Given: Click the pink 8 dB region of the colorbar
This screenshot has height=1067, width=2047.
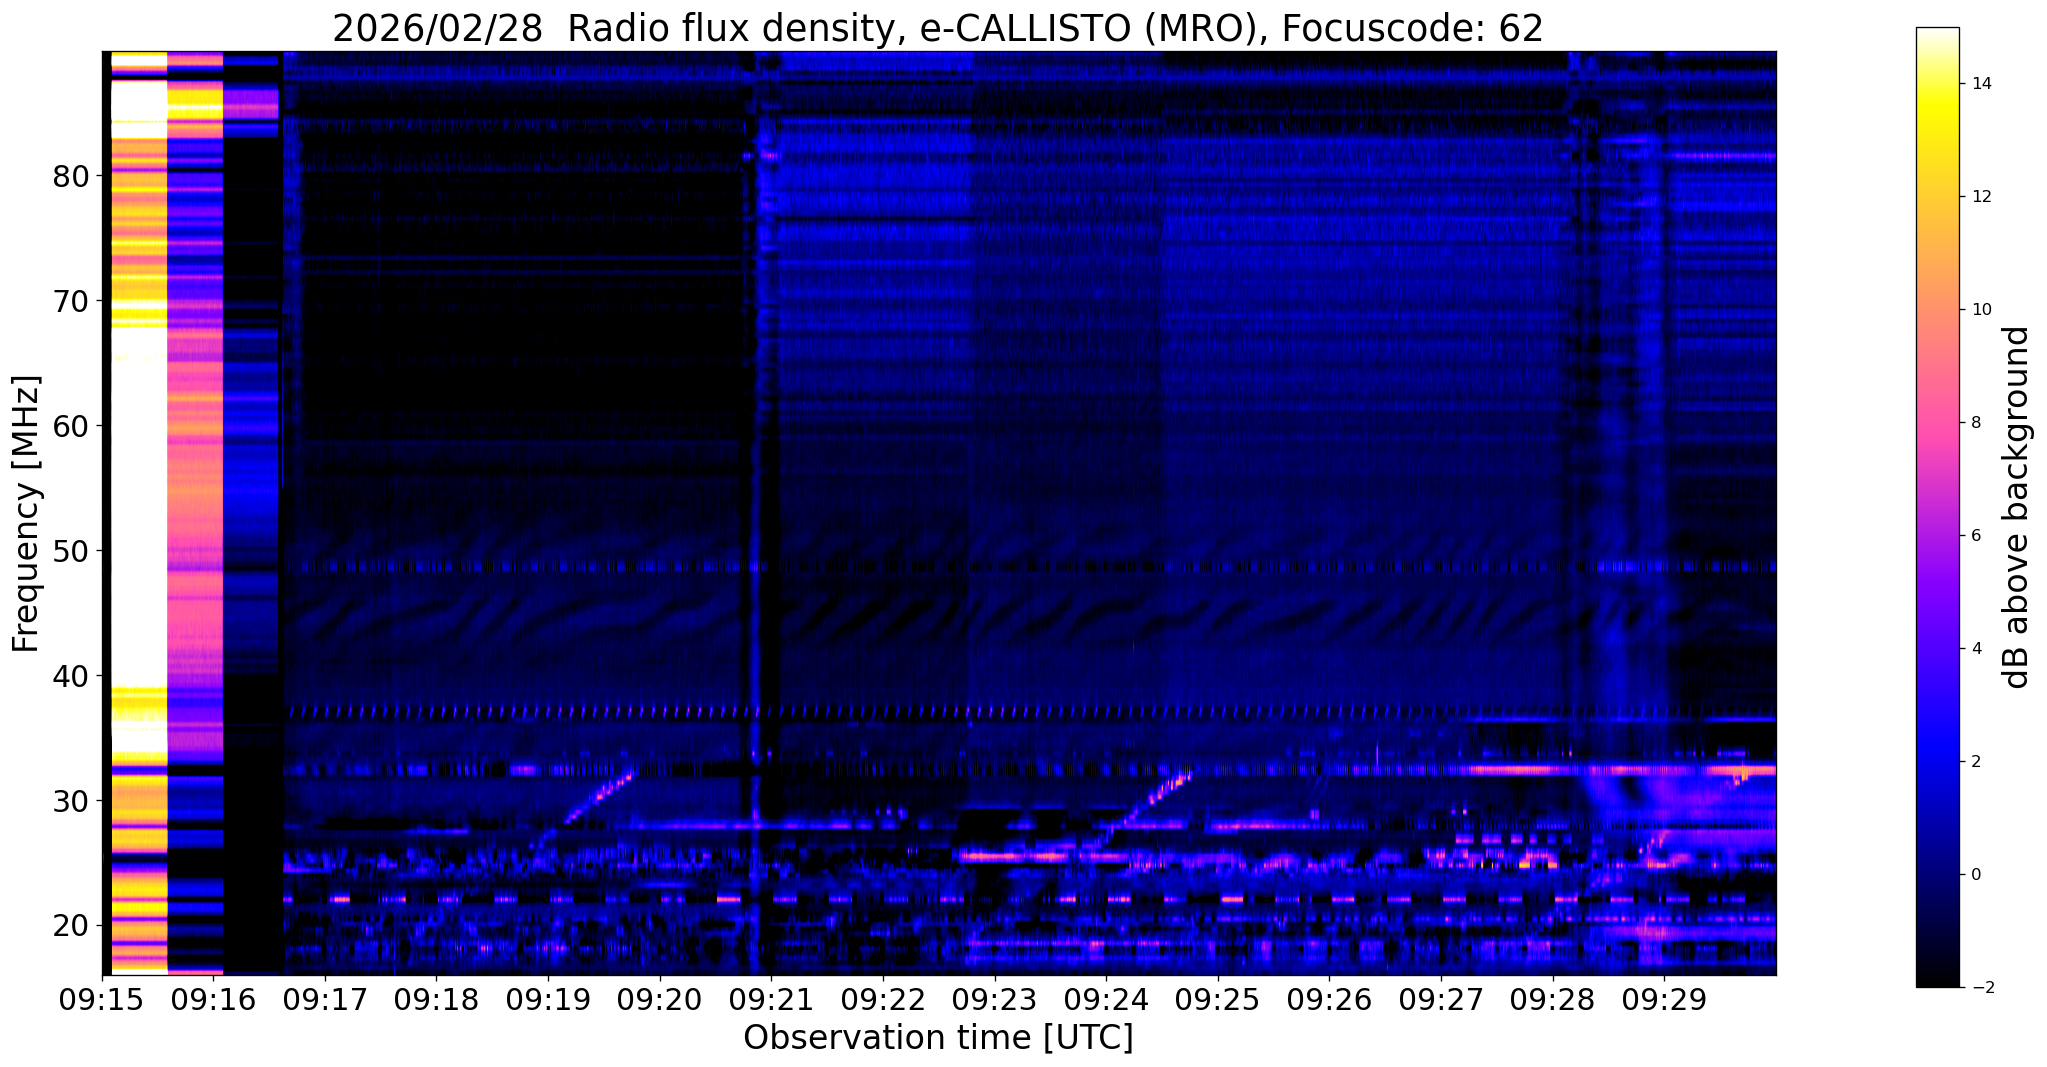Looking at the screenshot, I should (1937, 423).
